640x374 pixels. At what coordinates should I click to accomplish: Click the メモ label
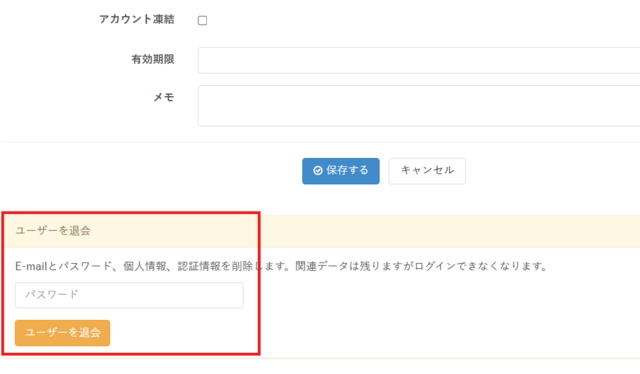[x=164, y=97]
